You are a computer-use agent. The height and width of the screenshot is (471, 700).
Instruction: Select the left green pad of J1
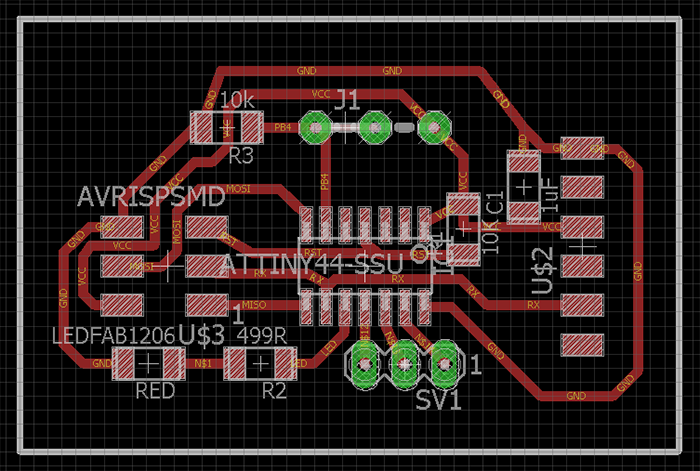point(316,128)
